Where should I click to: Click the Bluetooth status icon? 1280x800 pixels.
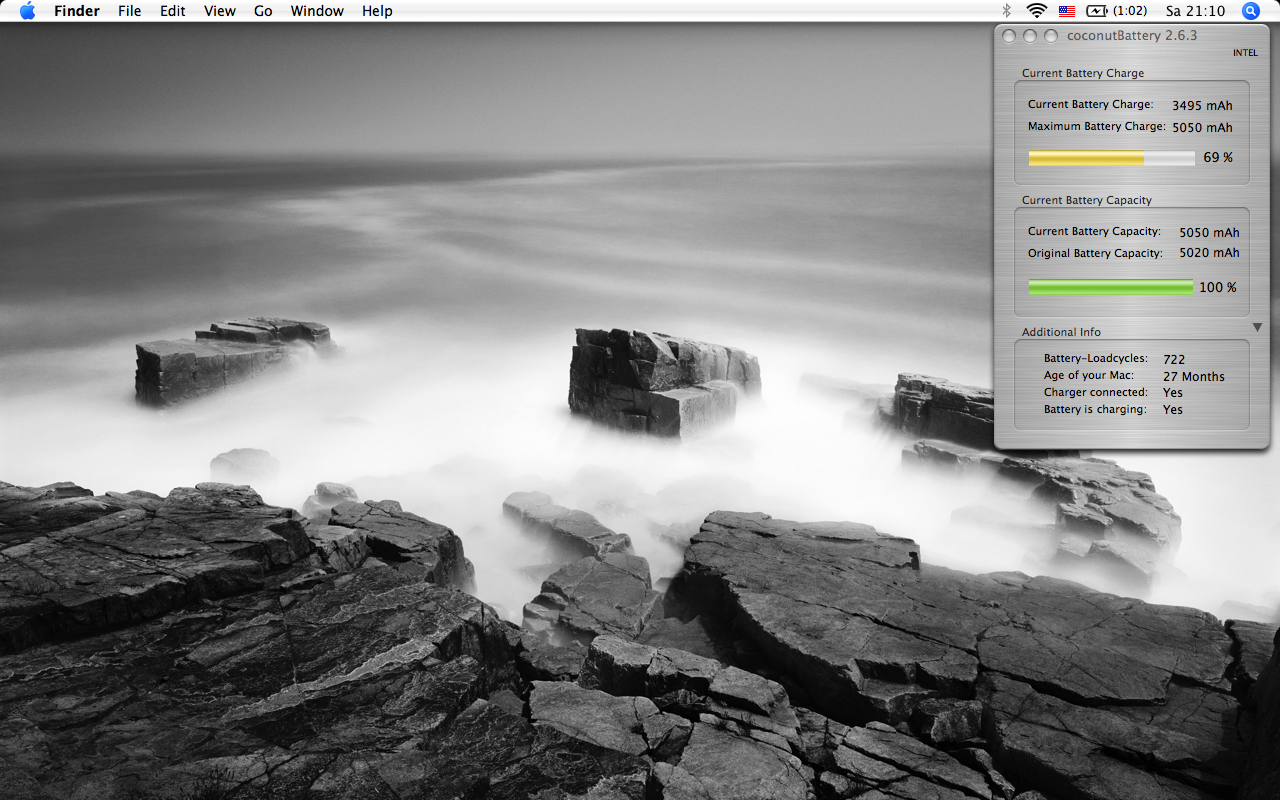[x=1007, y=11]
